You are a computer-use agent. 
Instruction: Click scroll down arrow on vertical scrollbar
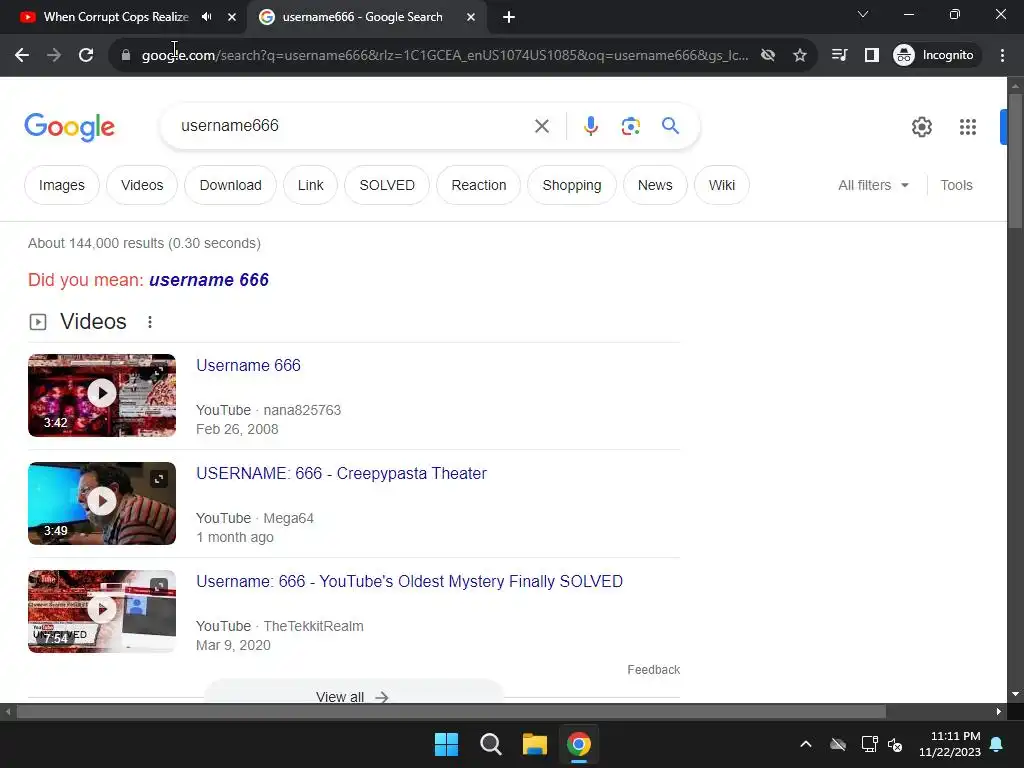point(1015,694)
